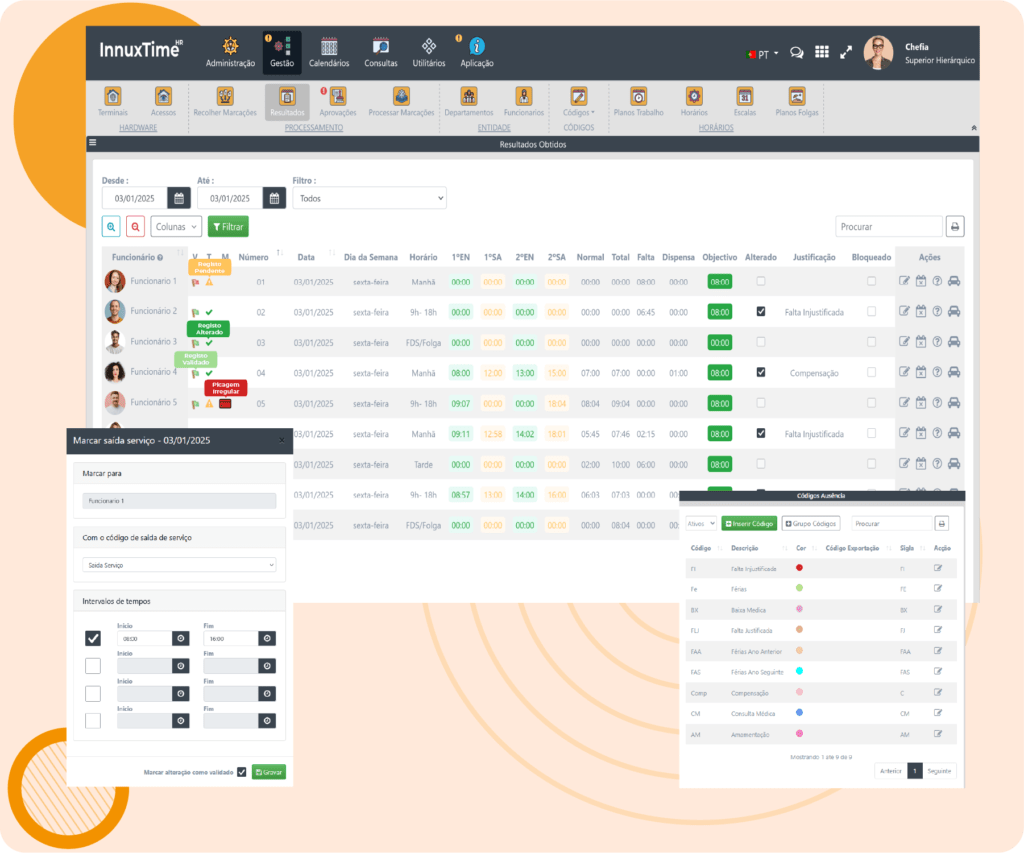Viewport: 1024px width, 853px height.
Task: Click the Processar Marcações icon
Action: point(401,101)
